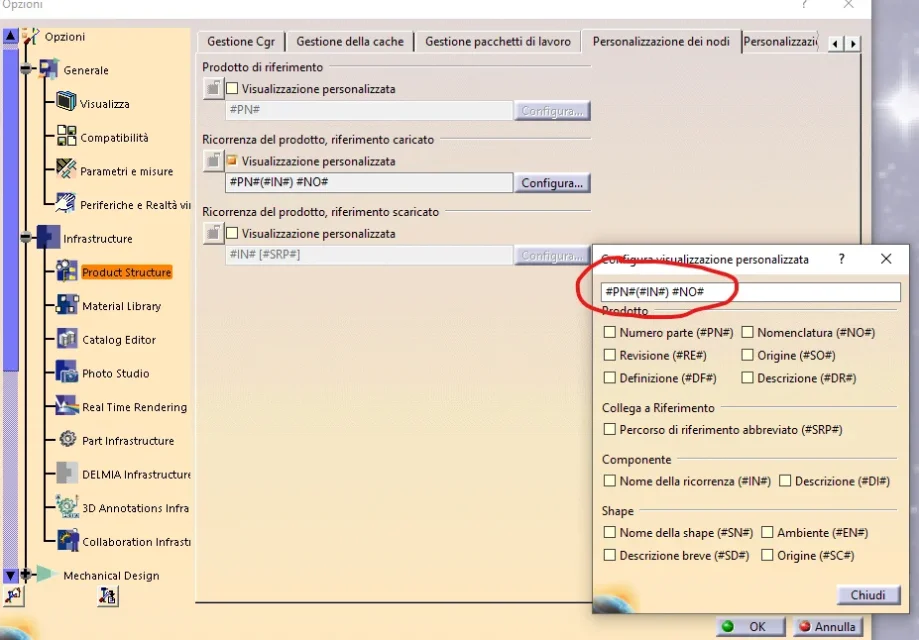Click the Visualizza icon in options tree
This screenshot has height=640, width=919.
tap(66, 102)
